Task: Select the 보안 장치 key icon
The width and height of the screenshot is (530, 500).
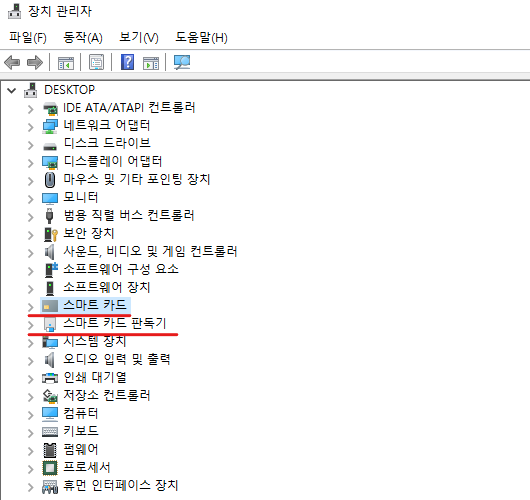Action: [x=51, y=234]
